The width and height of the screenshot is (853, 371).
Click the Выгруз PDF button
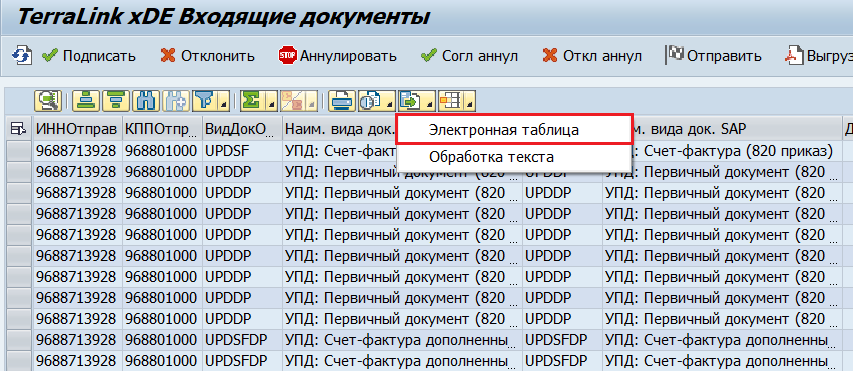[x=818, y=56]
